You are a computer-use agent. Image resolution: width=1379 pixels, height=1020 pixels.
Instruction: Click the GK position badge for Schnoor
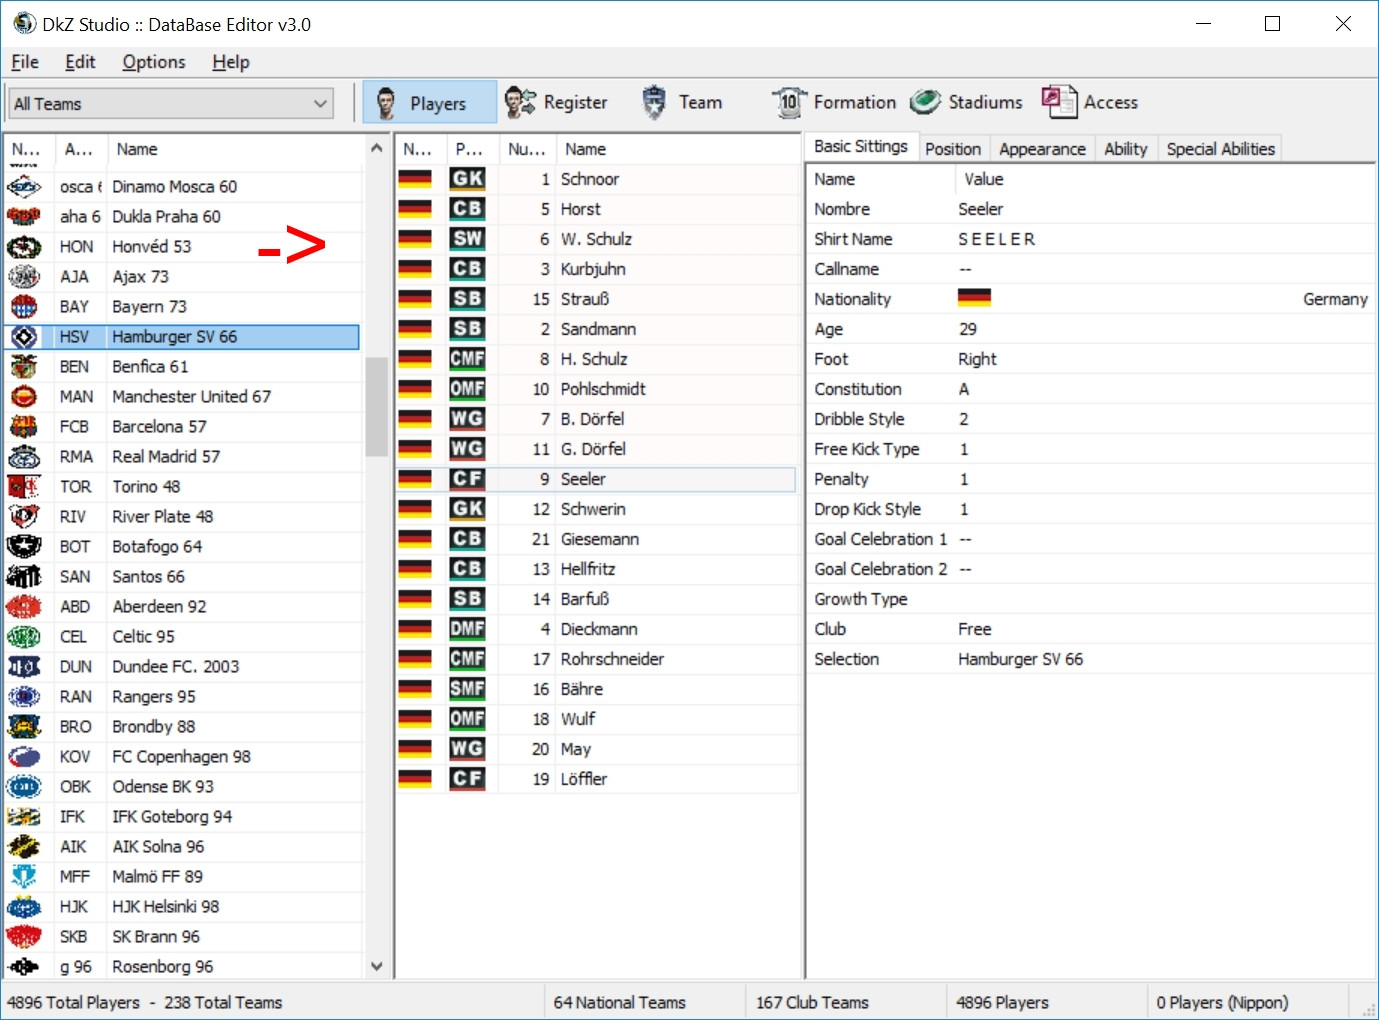point(467,179)
